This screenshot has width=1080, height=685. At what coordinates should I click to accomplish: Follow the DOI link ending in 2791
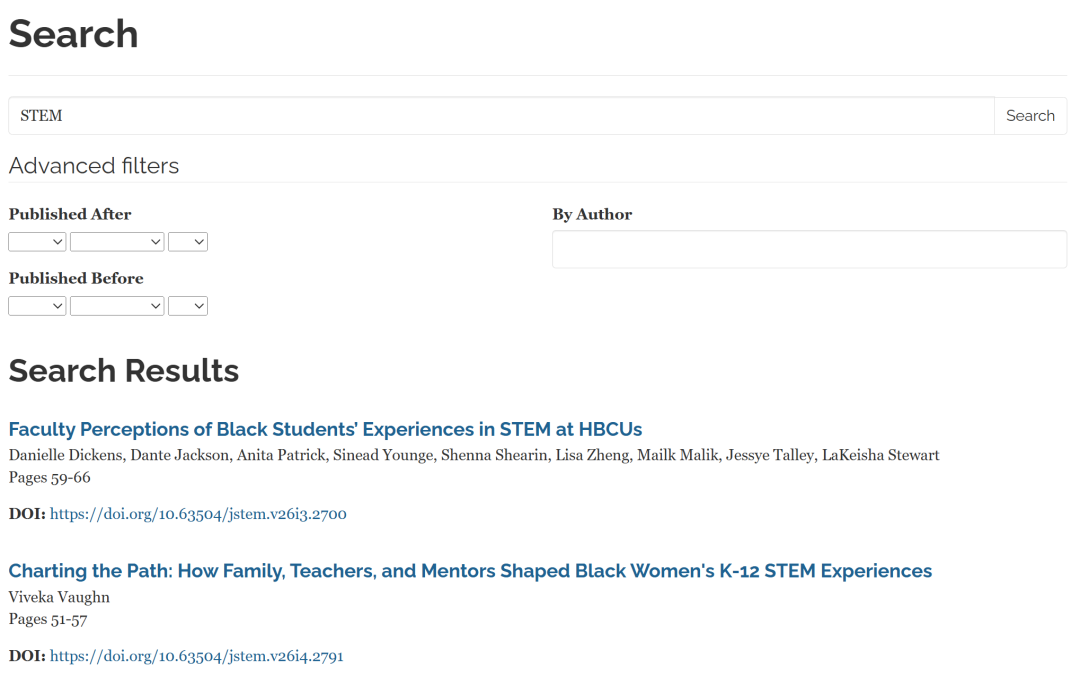coord(197,656)
